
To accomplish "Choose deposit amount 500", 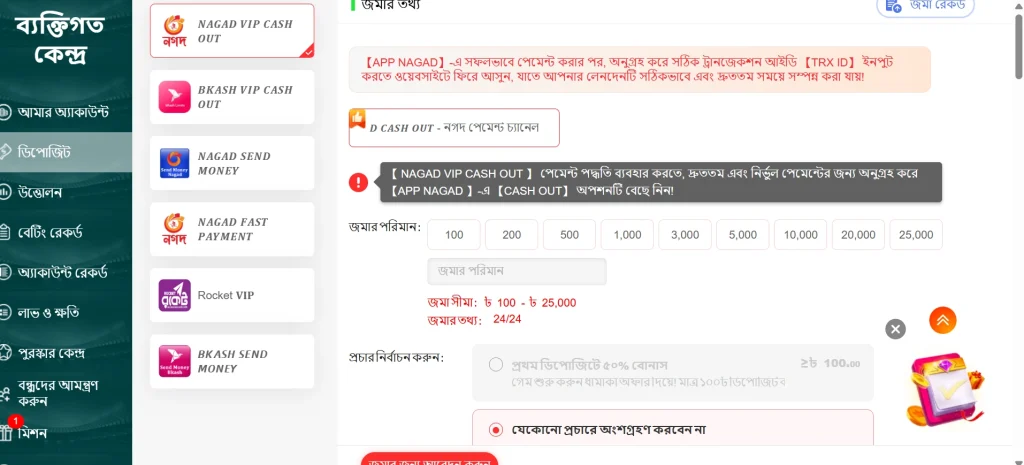I will (x=569, y=234).
